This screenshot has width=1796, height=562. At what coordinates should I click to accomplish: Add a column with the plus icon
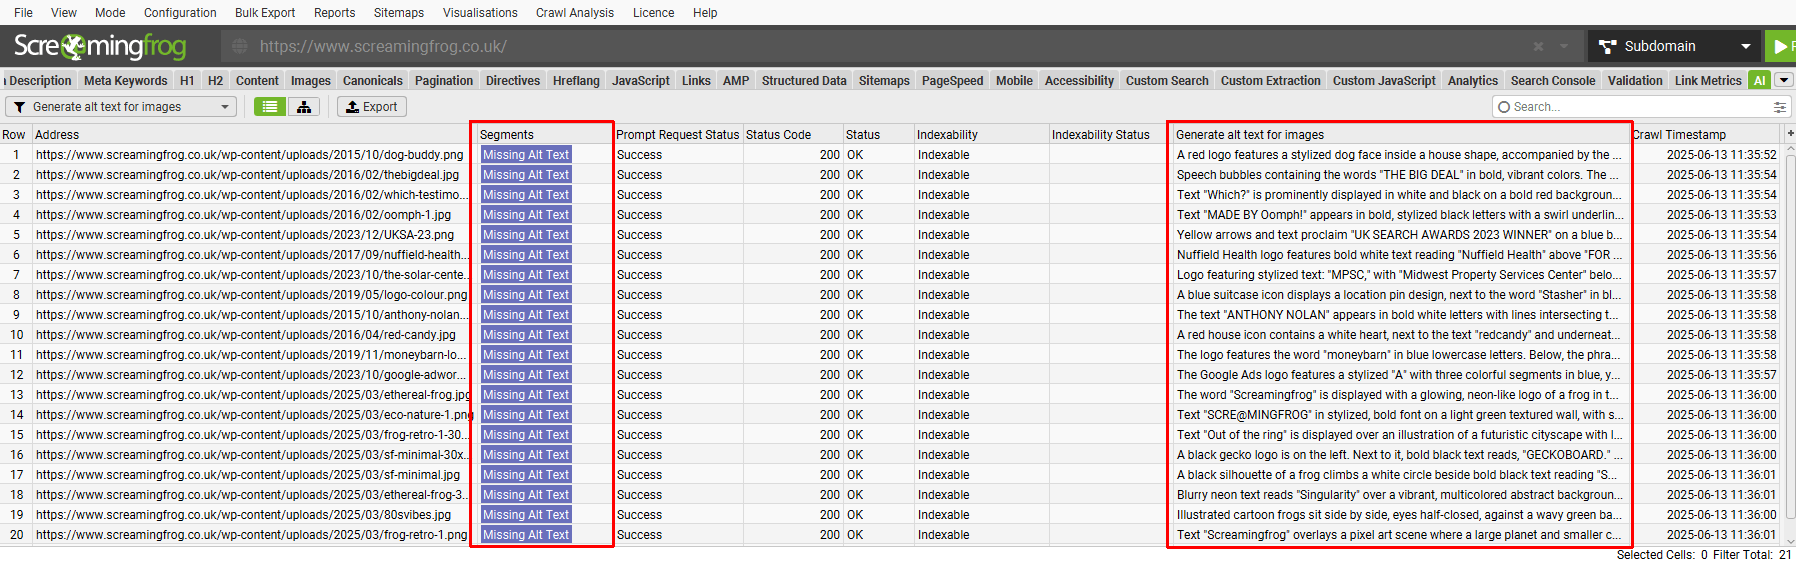[x=1789, y=134]
